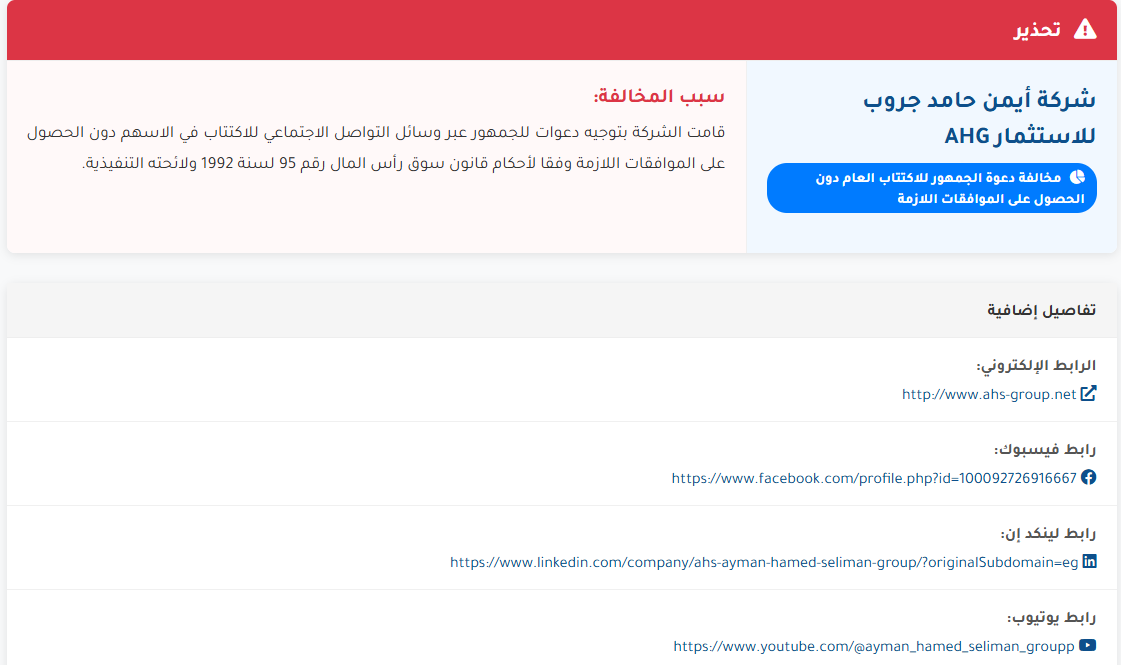
Task: Click the YouTube logo icon
Action: tap(1087, 645)
